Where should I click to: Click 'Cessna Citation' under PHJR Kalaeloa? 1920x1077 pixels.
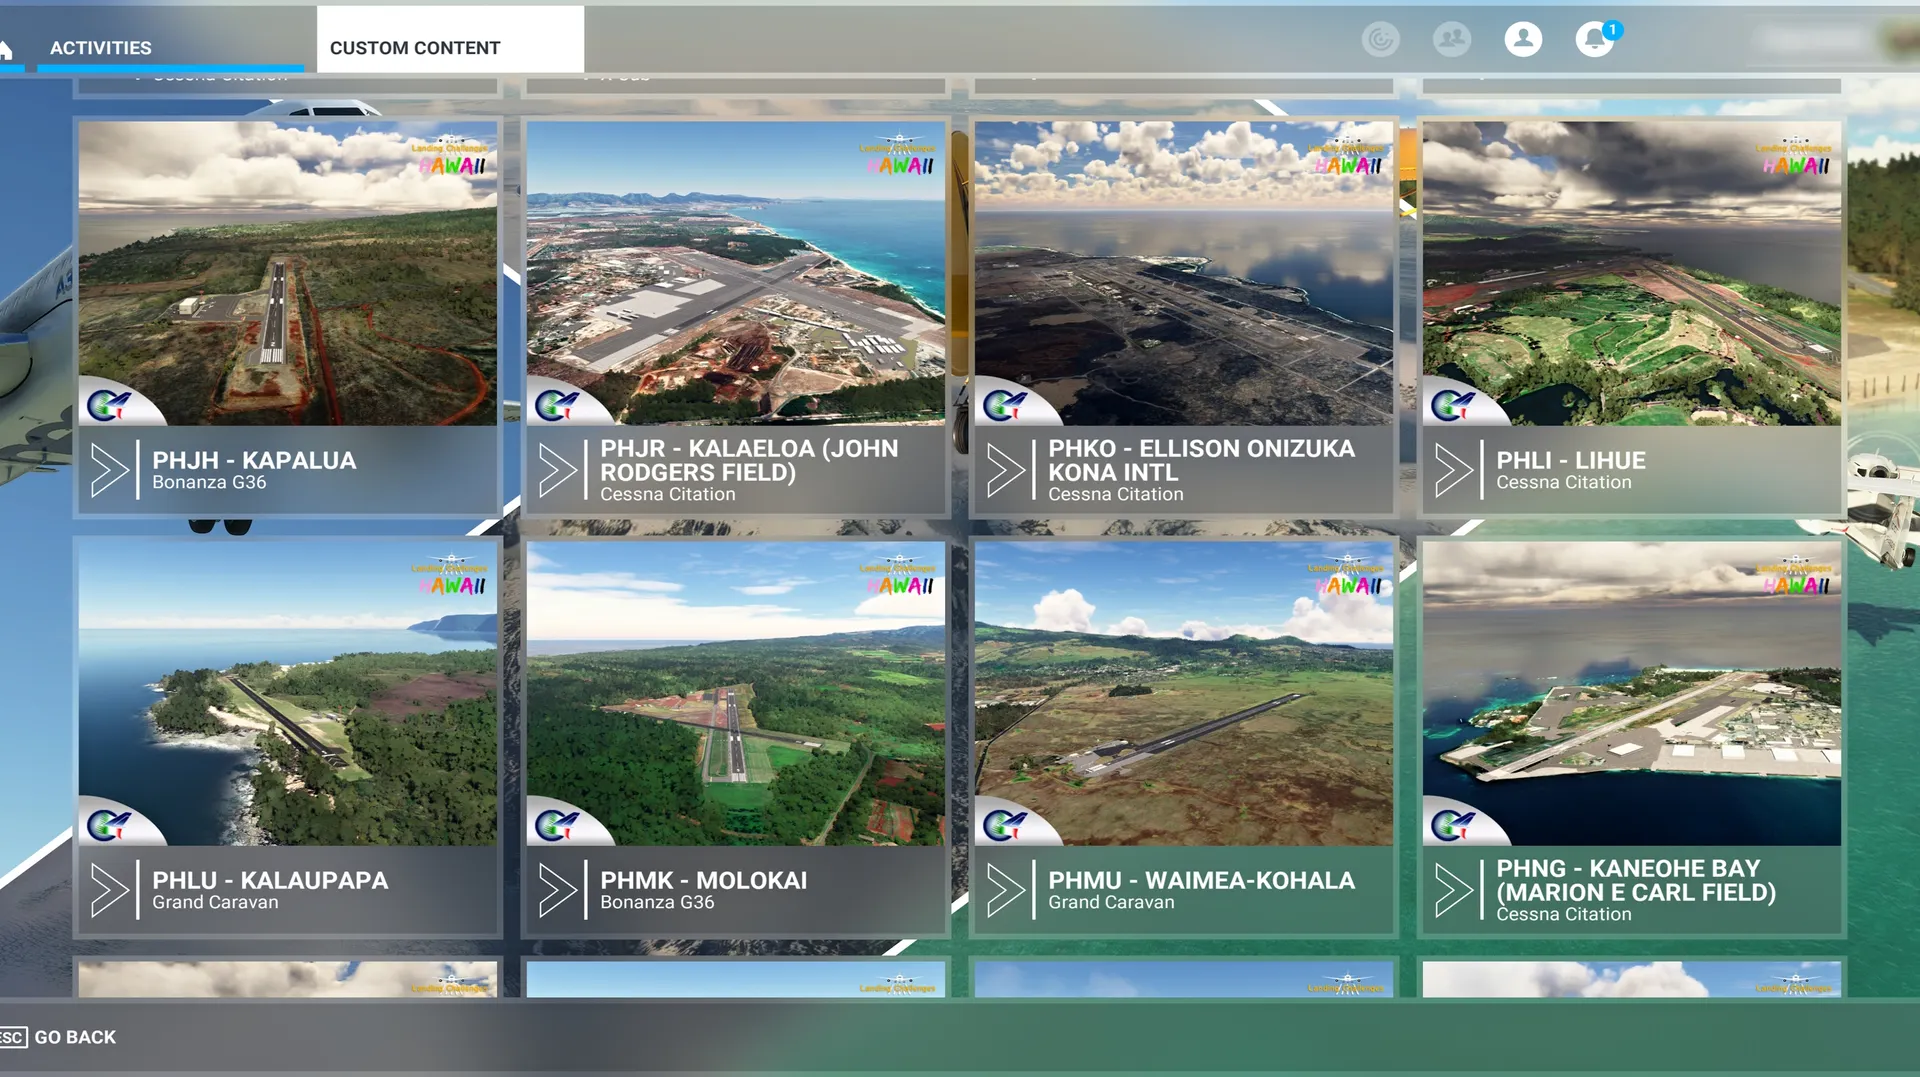click(x=667, y=494)
